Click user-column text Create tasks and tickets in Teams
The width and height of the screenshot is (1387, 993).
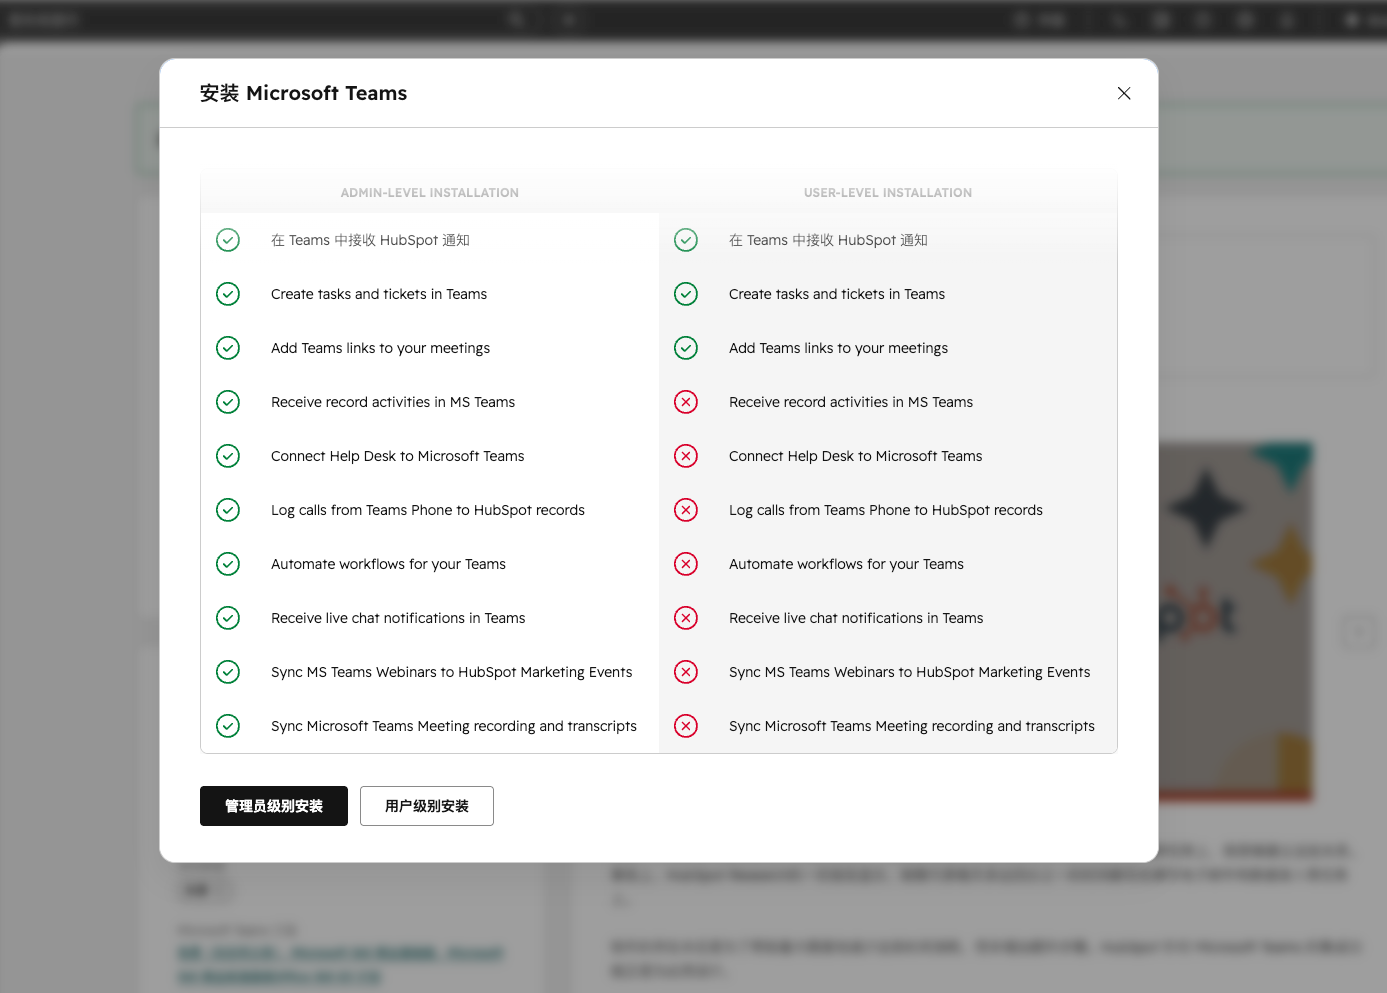click(837, 294)
